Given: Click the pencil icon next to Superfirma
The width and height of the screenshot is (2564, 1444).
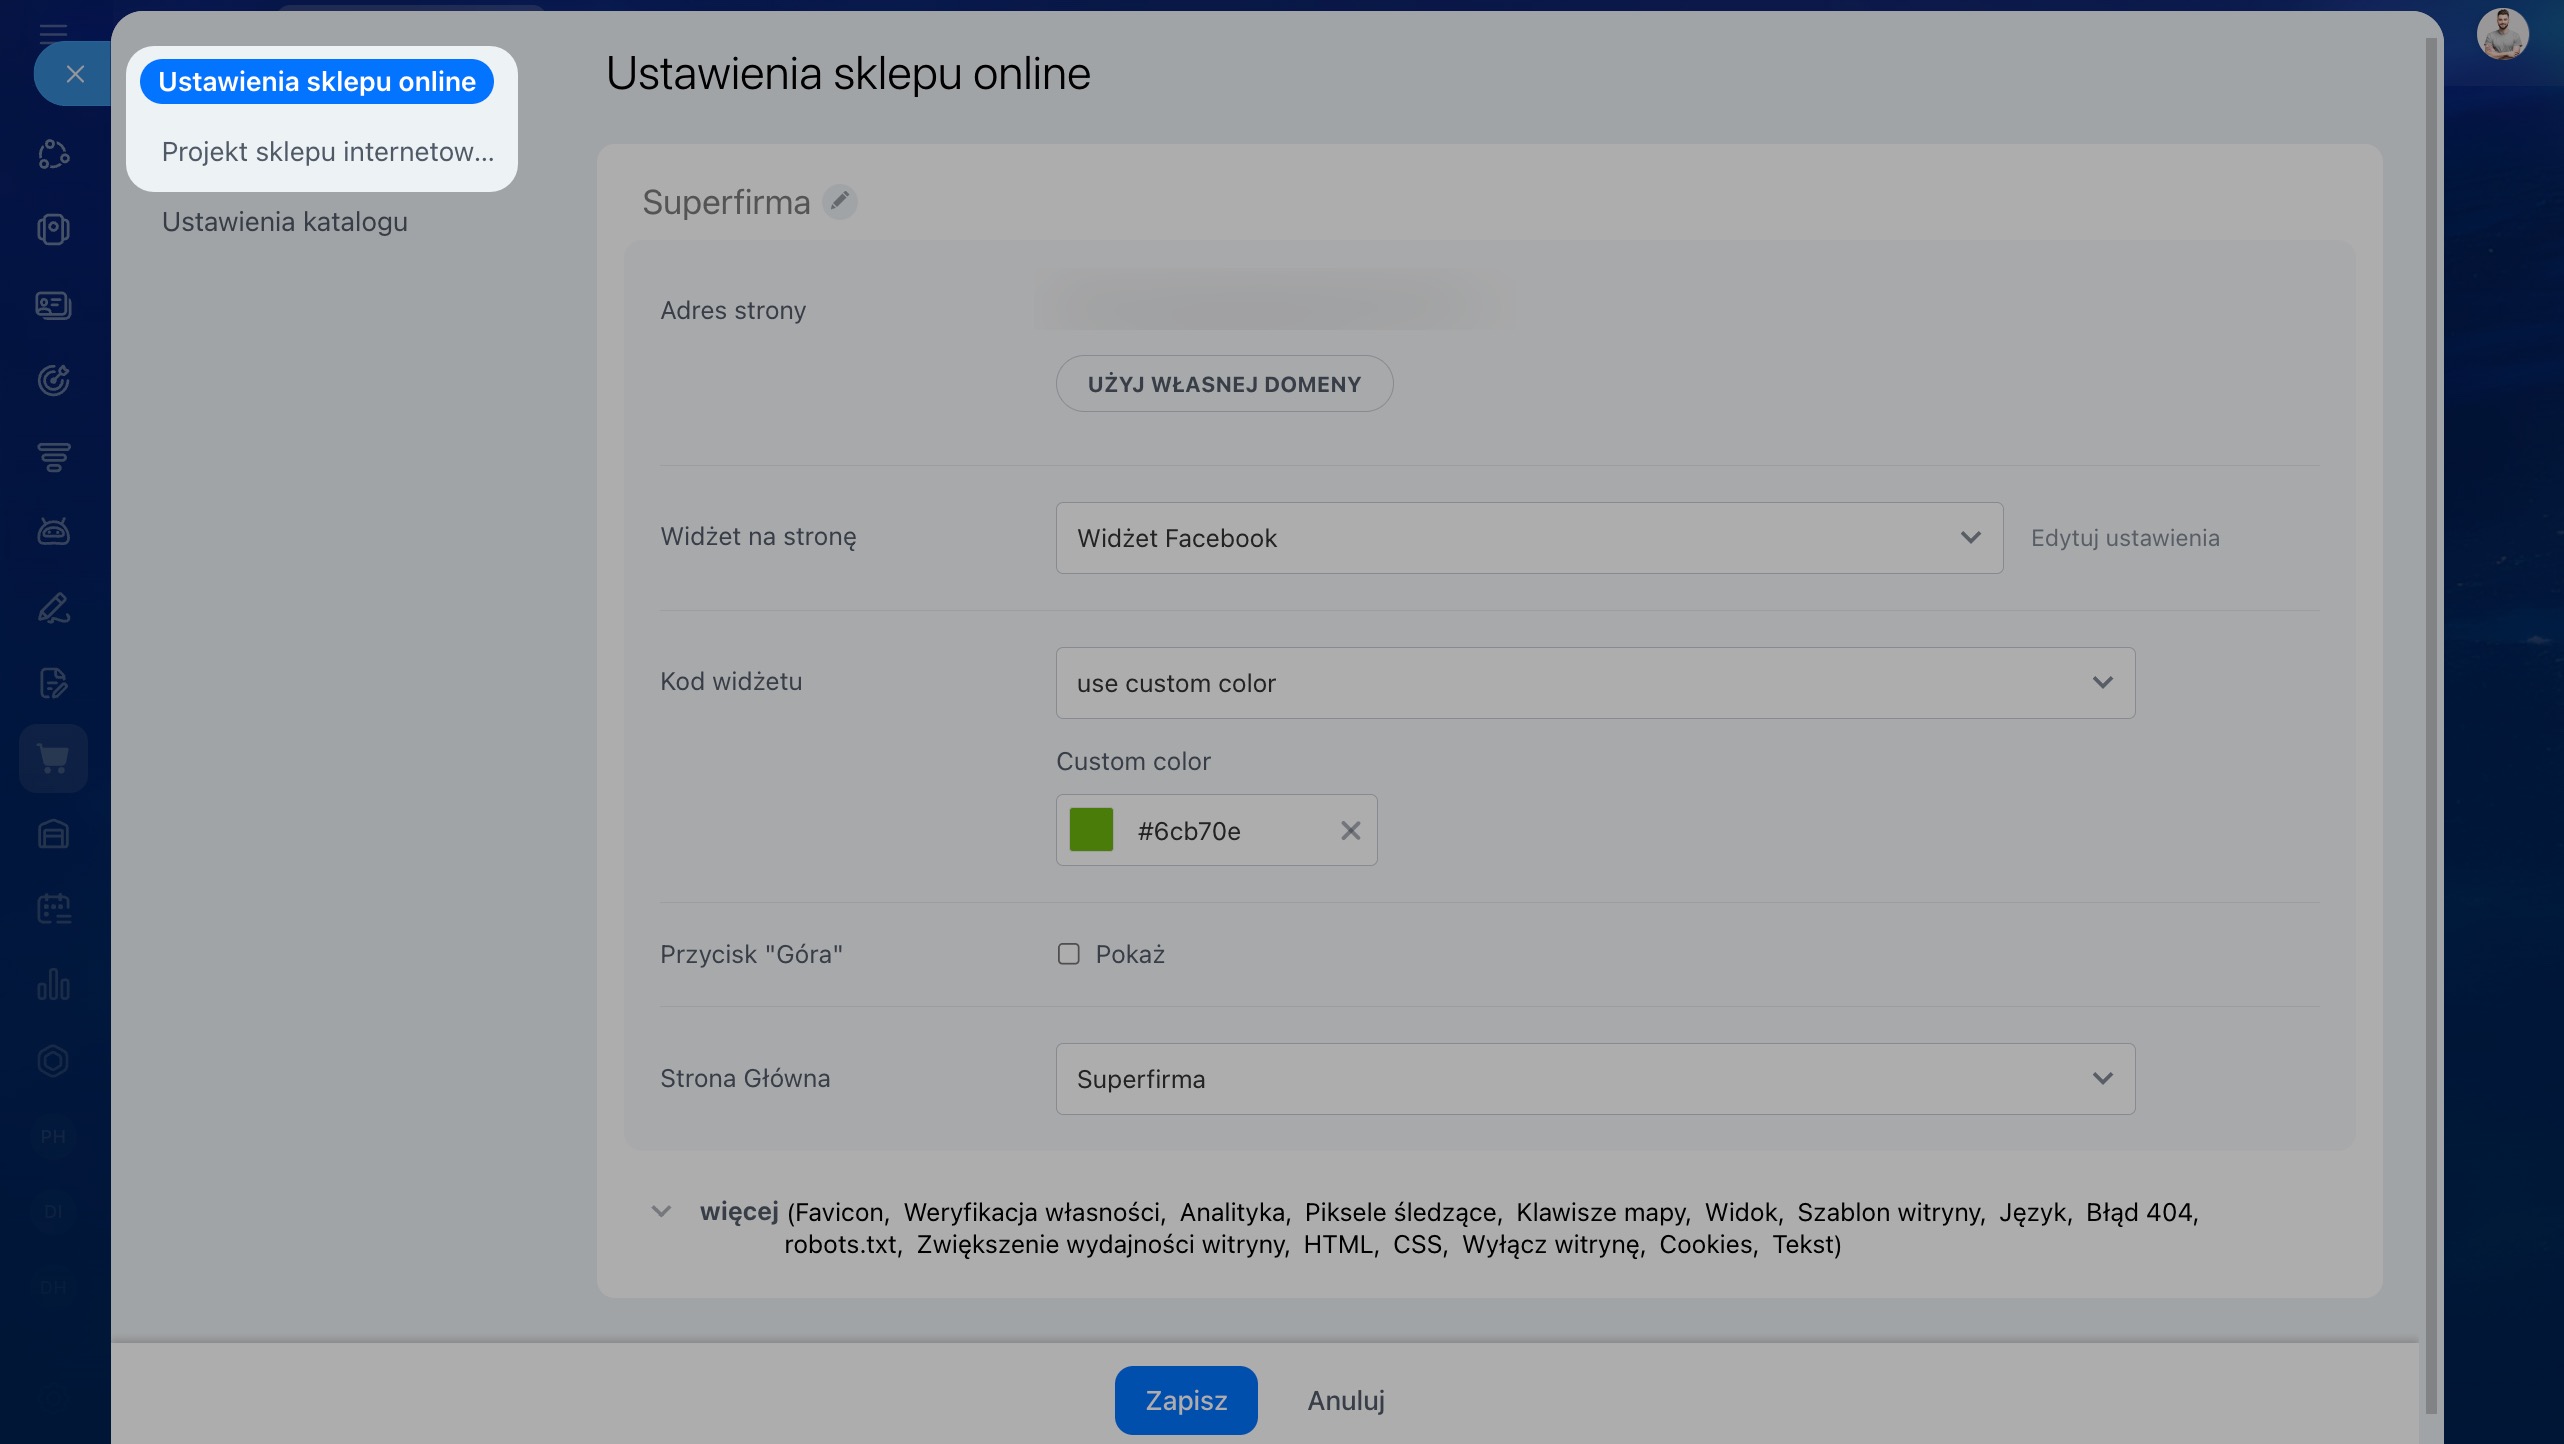Looking at the screenshot, I should pyautogui.click(x=839, y=202).
